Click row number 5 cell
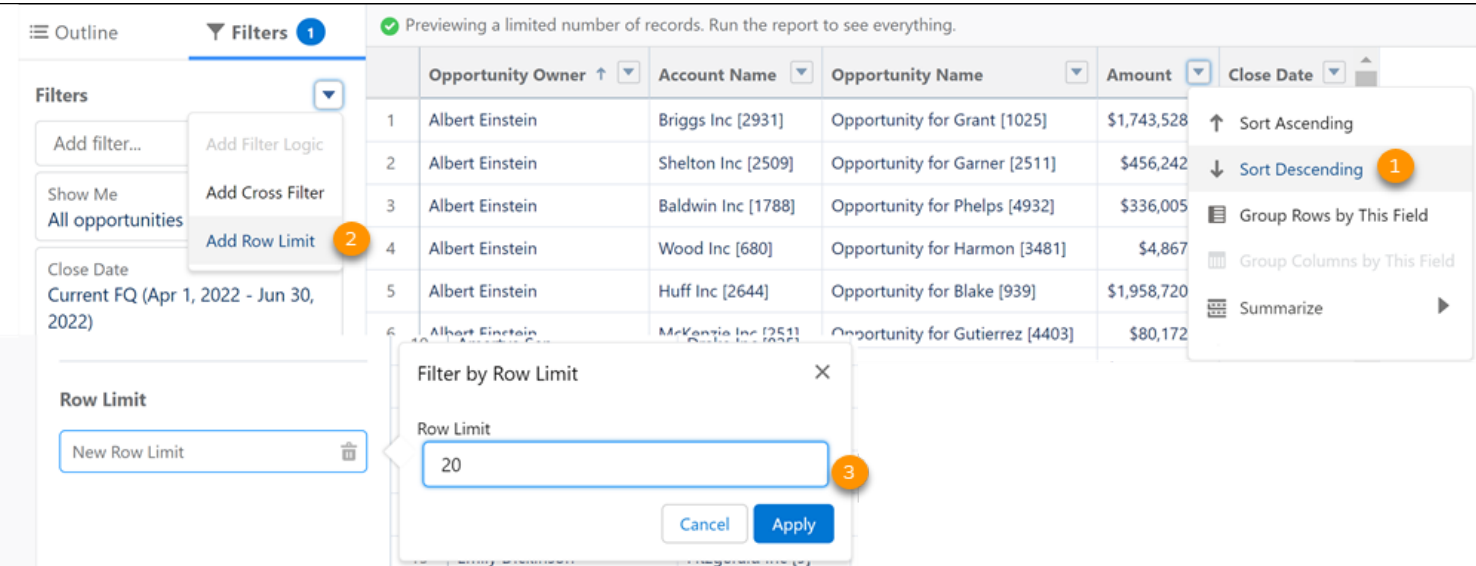The width and height of the screenshot is (1476, 566). [x=391, y=291]
